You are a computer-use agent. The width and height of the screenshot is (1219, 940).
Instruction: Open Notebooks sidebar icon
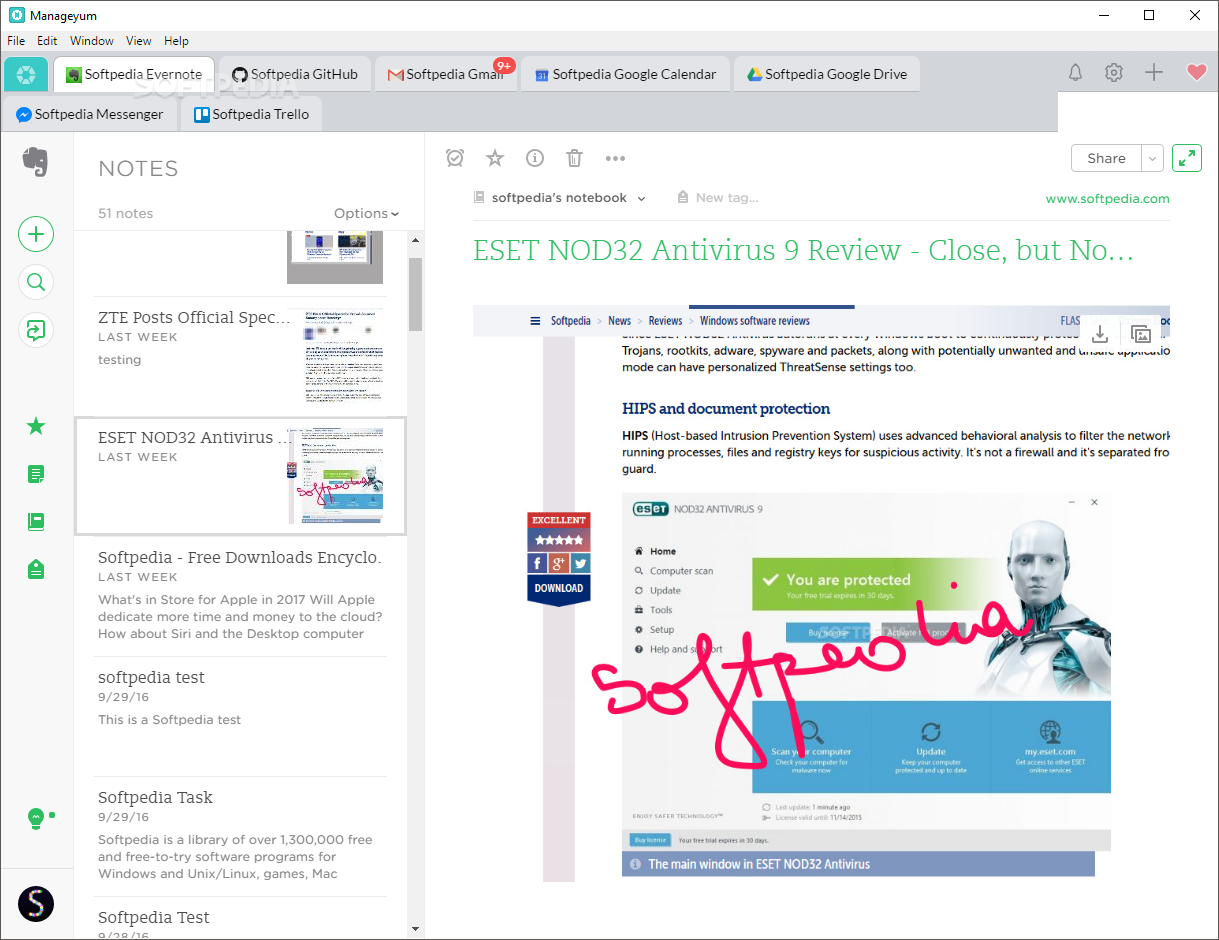(36, 522)
